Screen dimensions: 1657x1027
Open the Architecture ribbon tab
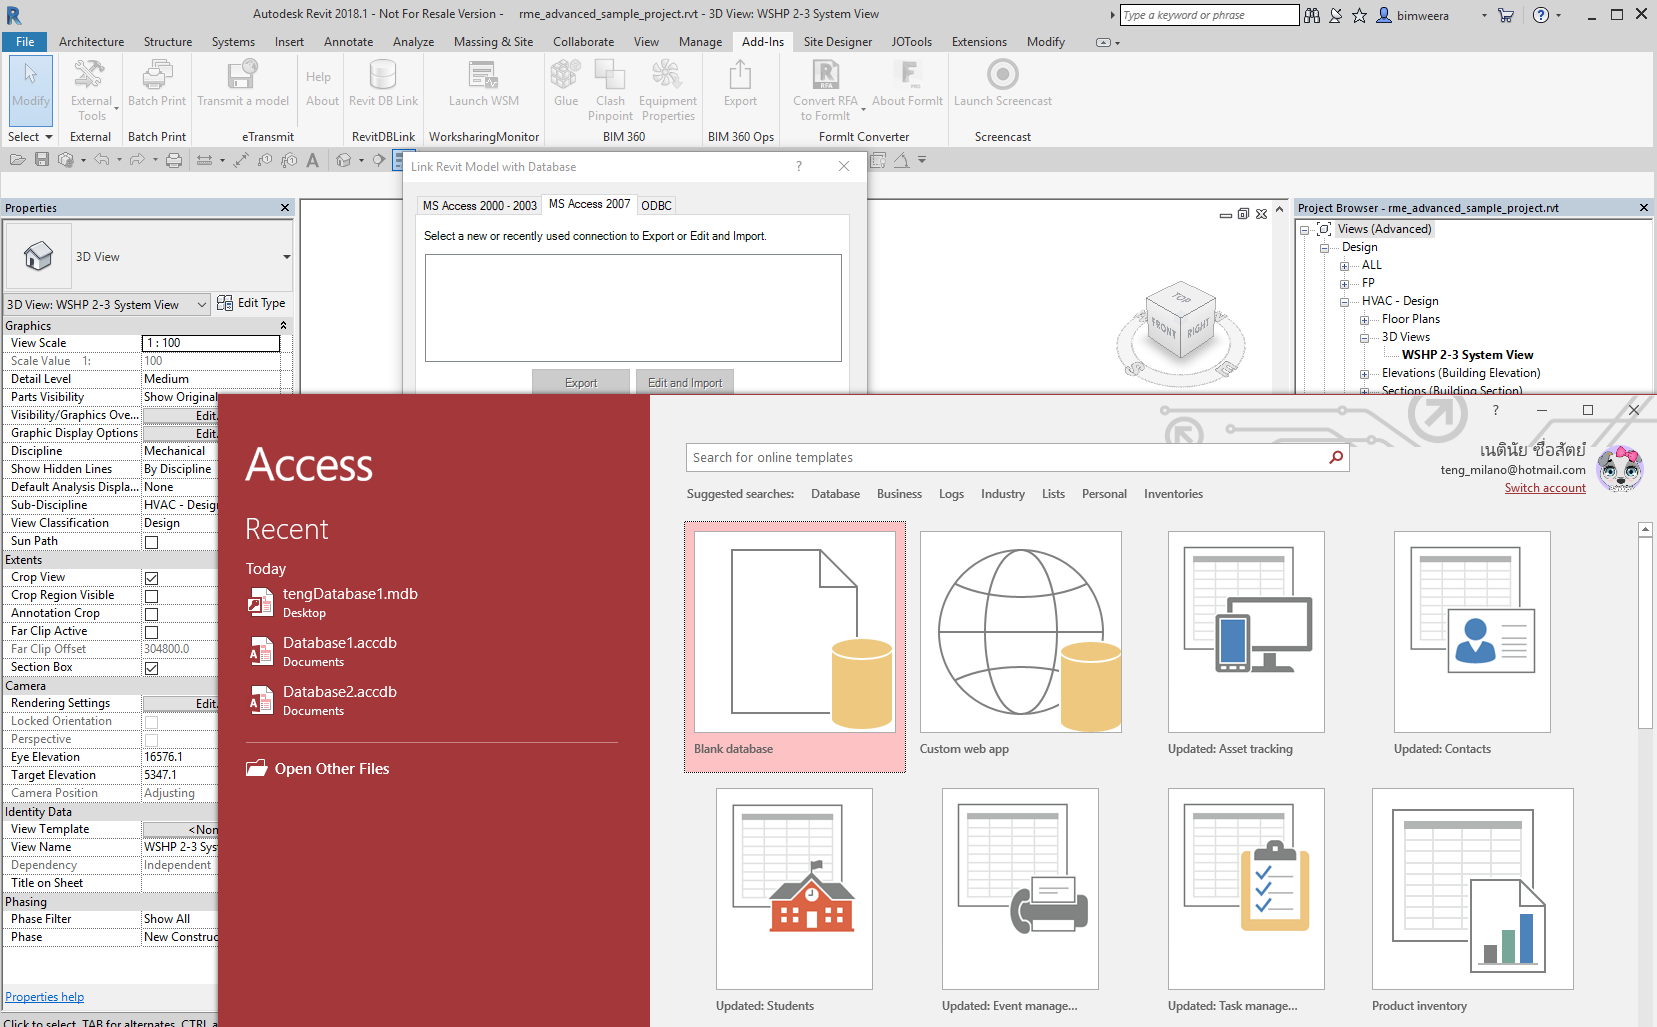point(91,42)
